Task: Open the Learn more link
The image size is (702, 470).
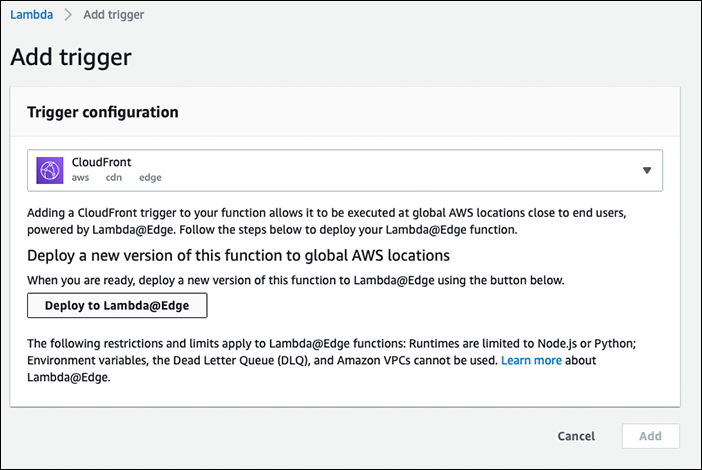Action: (x=531, y=360)
